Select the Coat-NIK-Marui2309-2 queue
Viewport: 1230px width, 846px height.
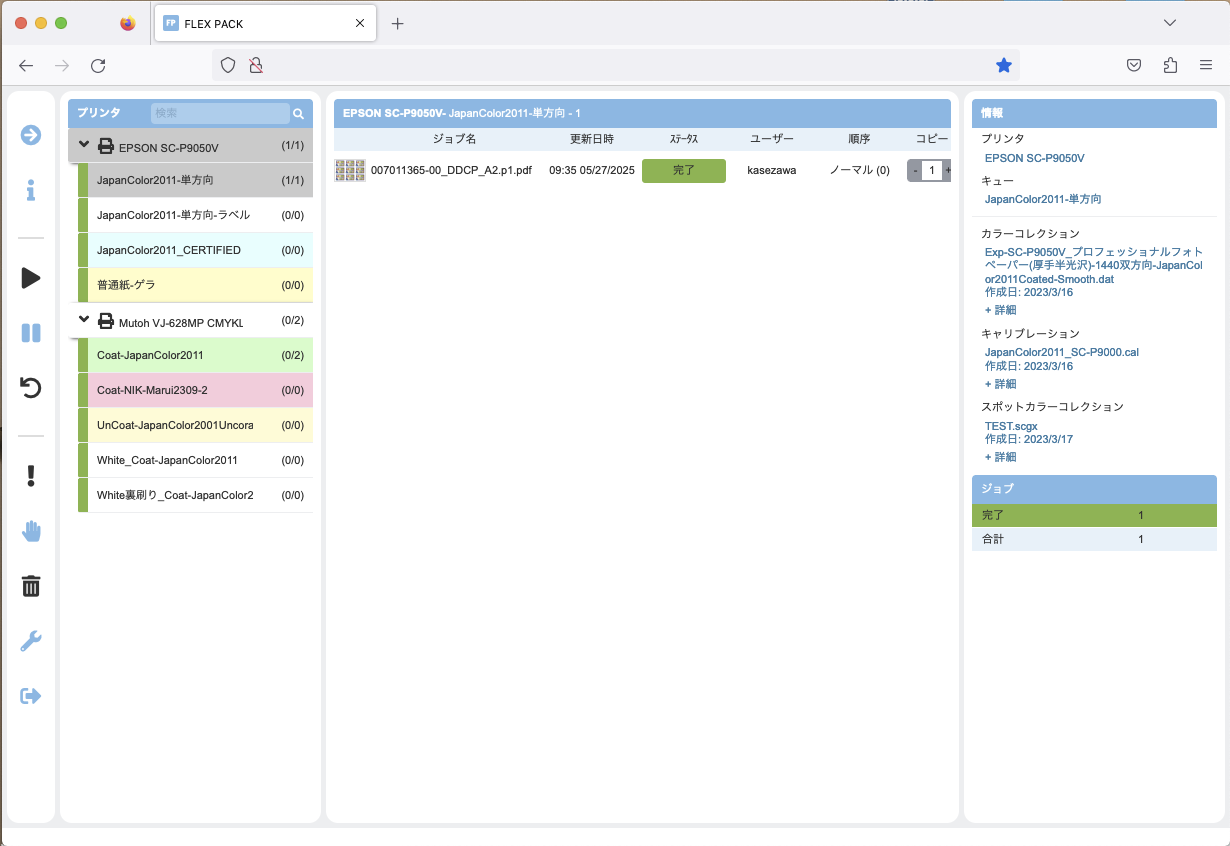coord(195,390)
